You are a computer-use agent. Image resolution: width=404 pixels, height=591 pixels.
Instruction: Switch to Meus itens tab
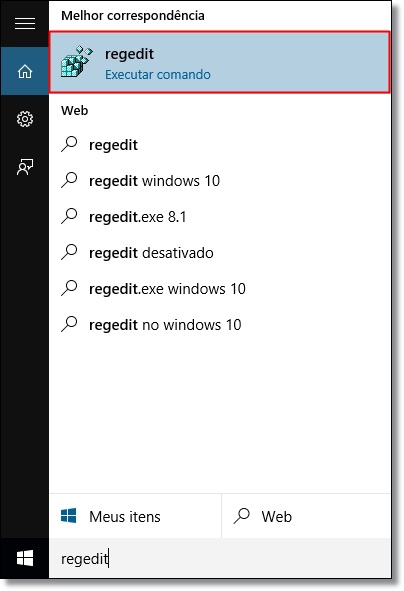135,516
